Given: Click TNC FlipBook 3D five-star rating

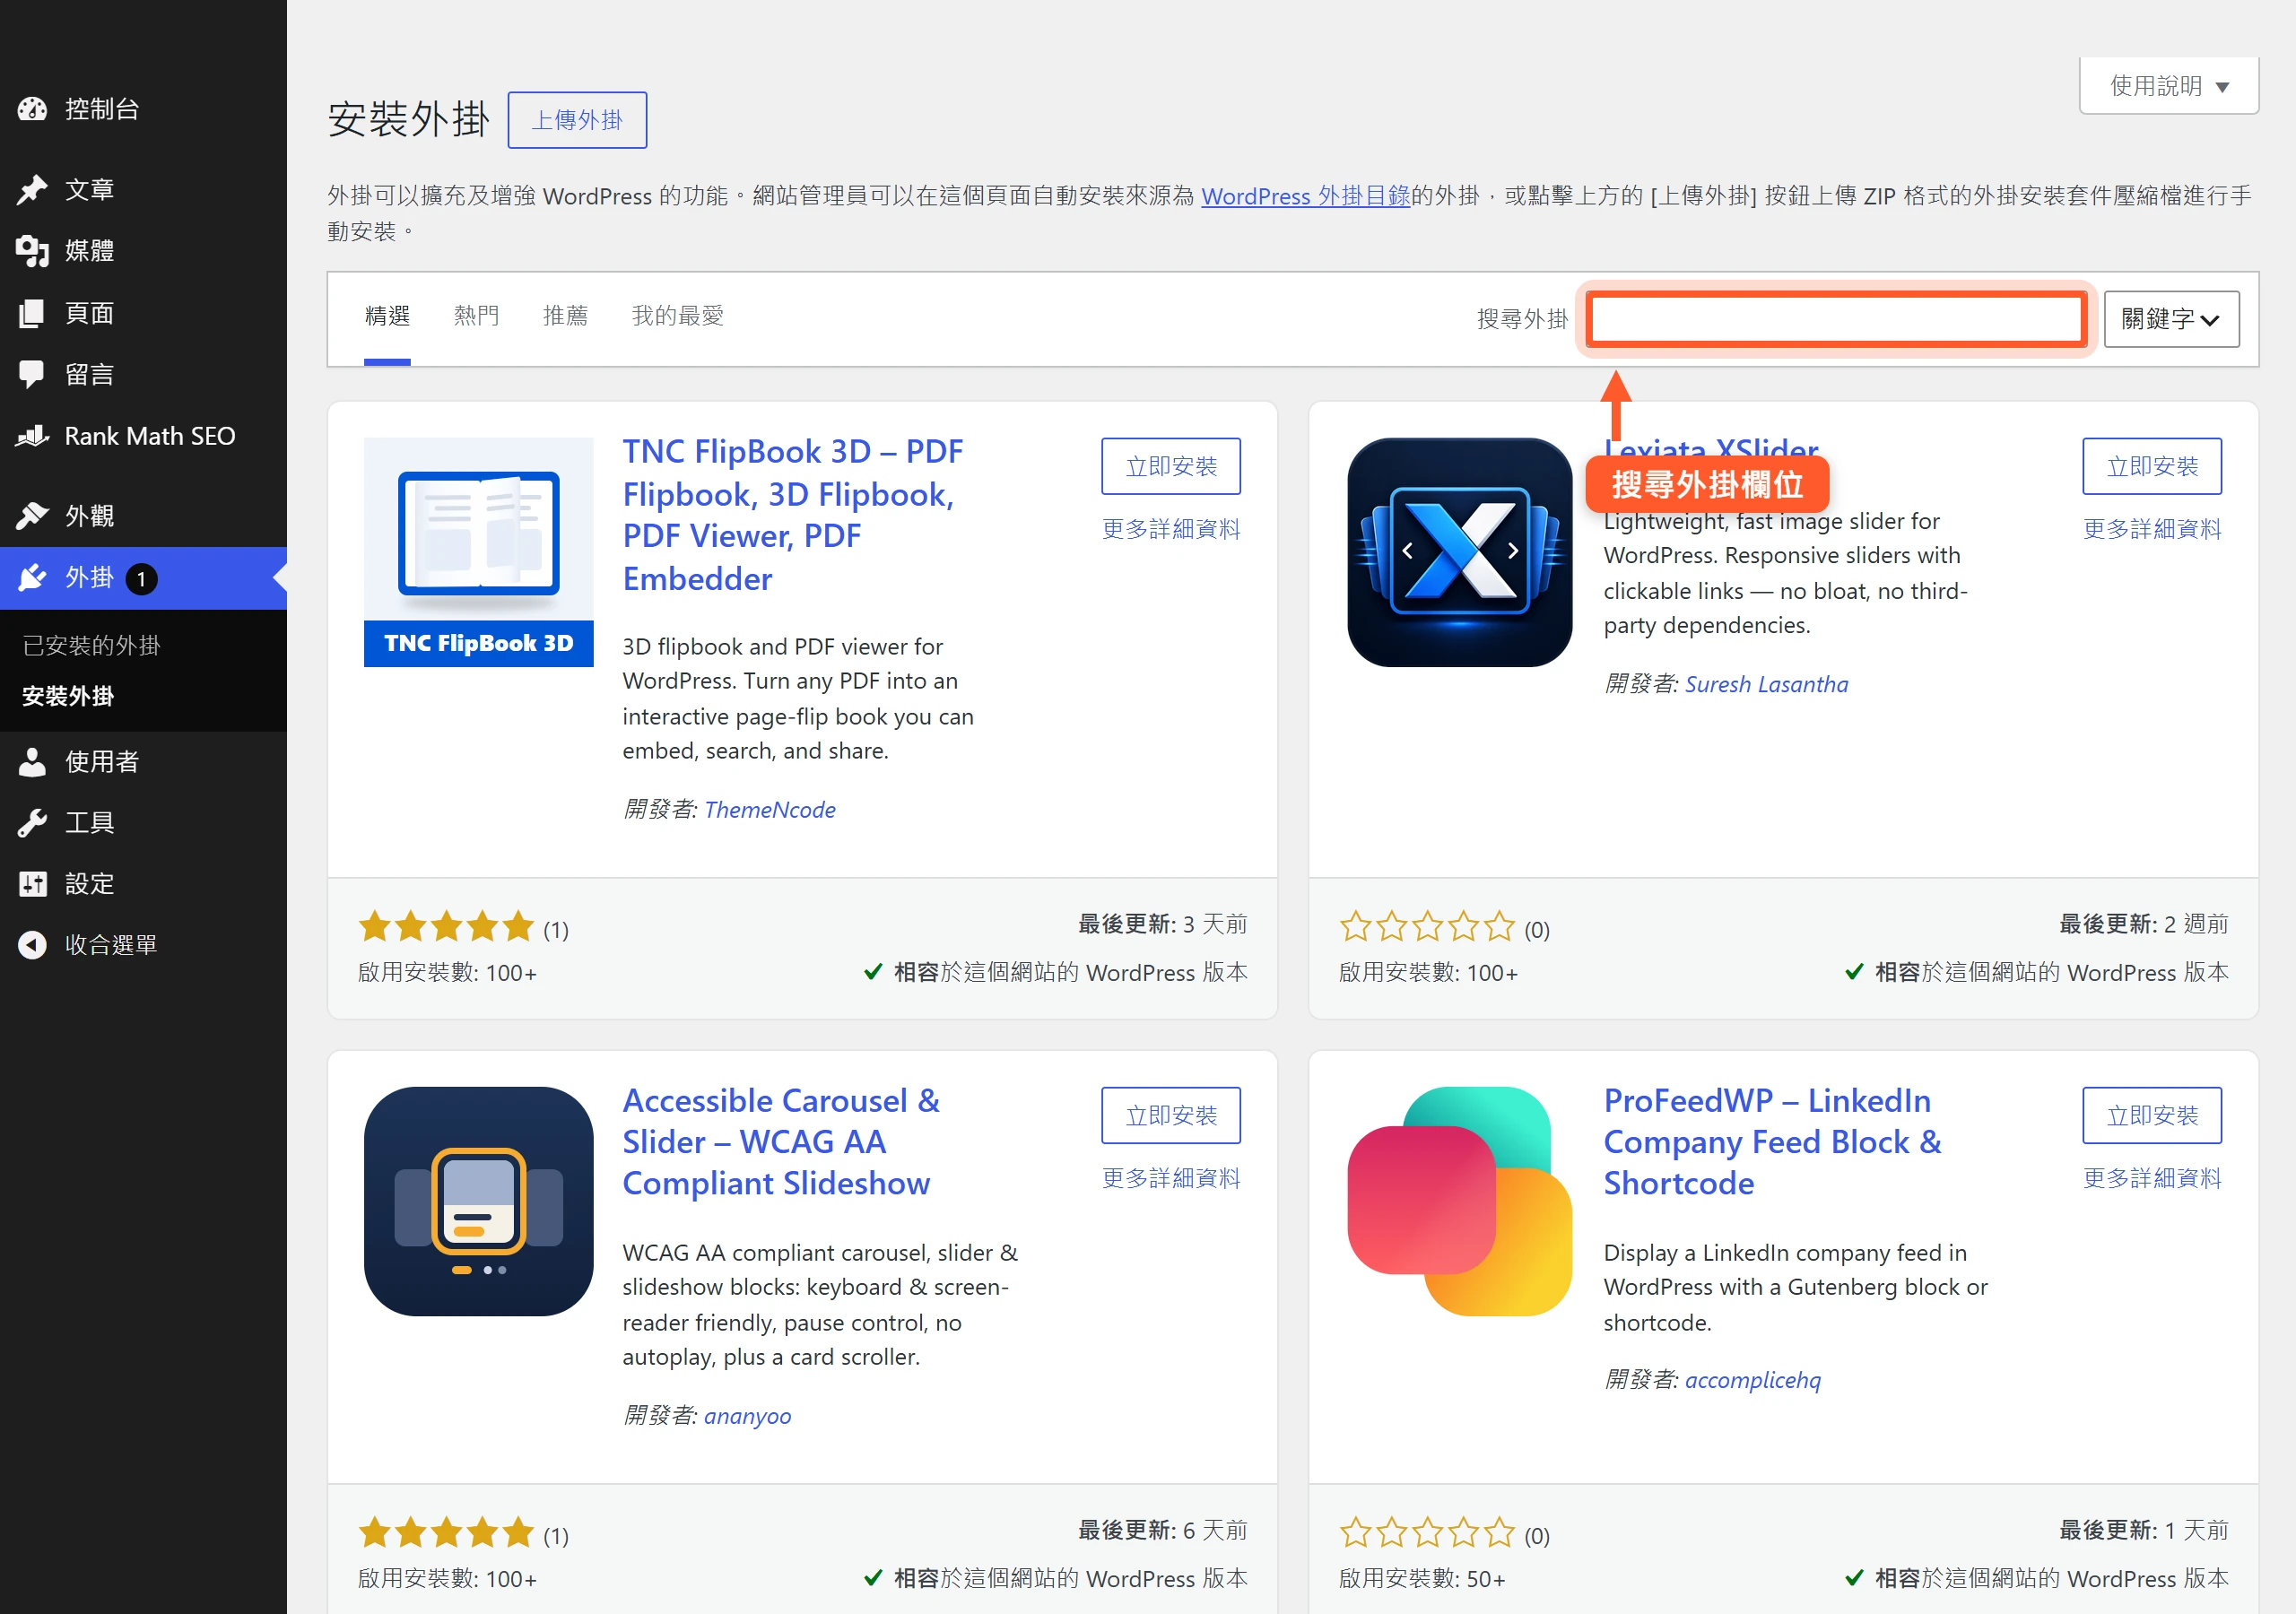Looking at the screenshot, I should 446,927.
